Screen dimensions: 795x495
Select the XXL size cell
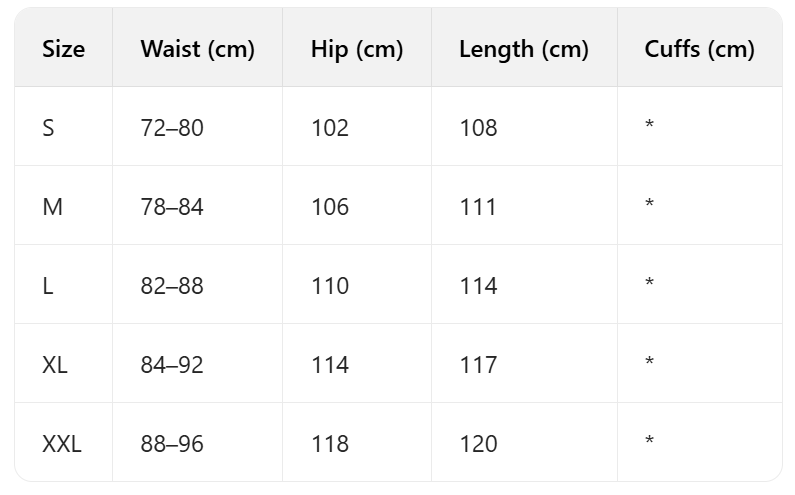[x=62, y=444]
